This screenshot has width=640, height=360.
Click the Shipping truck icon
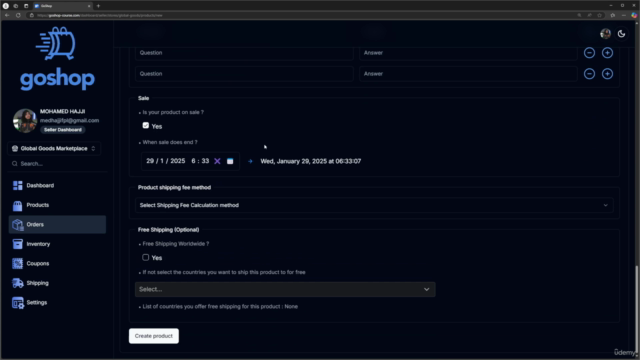click(x=18, y=283)
